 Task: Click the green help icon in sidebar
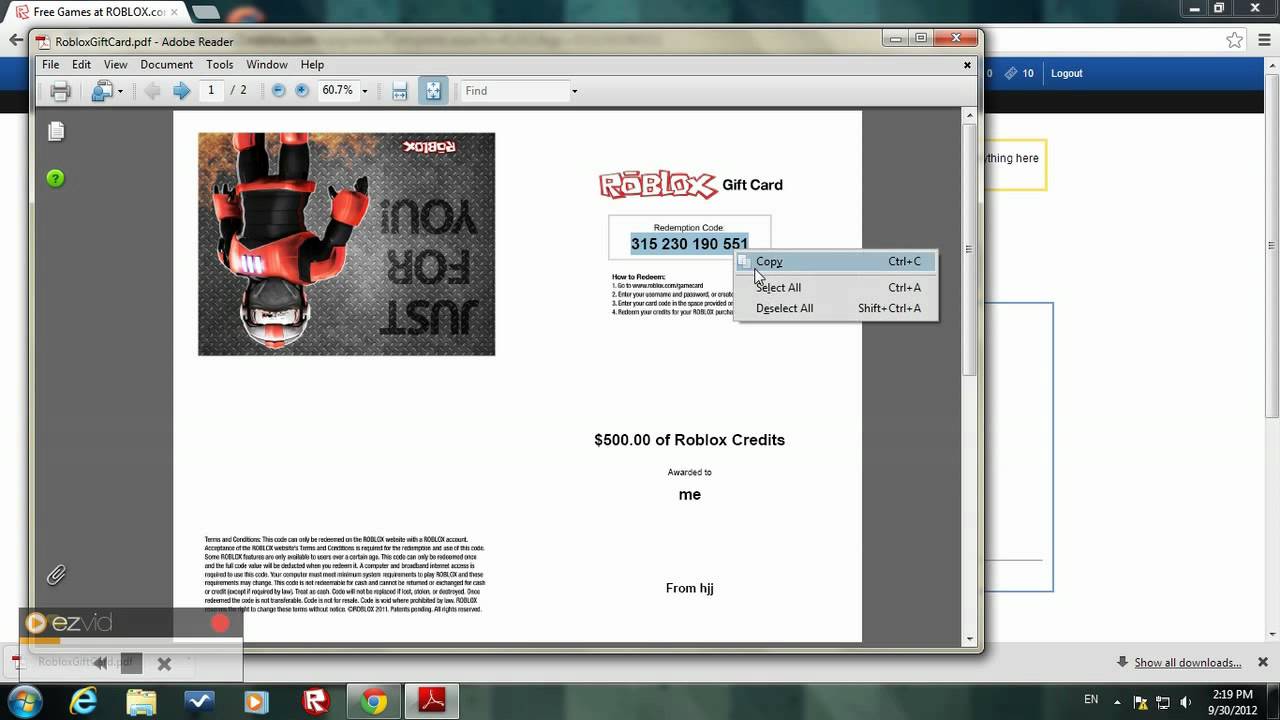pos(55,178)
